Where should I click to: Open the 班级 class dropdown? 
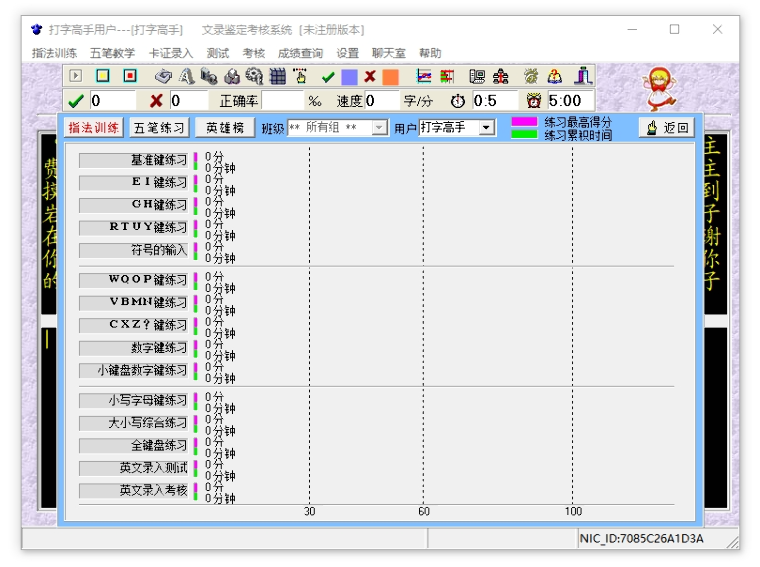(337, 127)
